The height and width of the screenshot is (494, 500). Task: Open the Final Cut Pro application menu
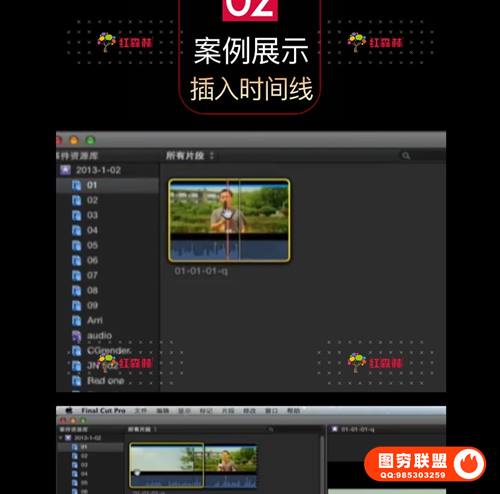(103, 411)
